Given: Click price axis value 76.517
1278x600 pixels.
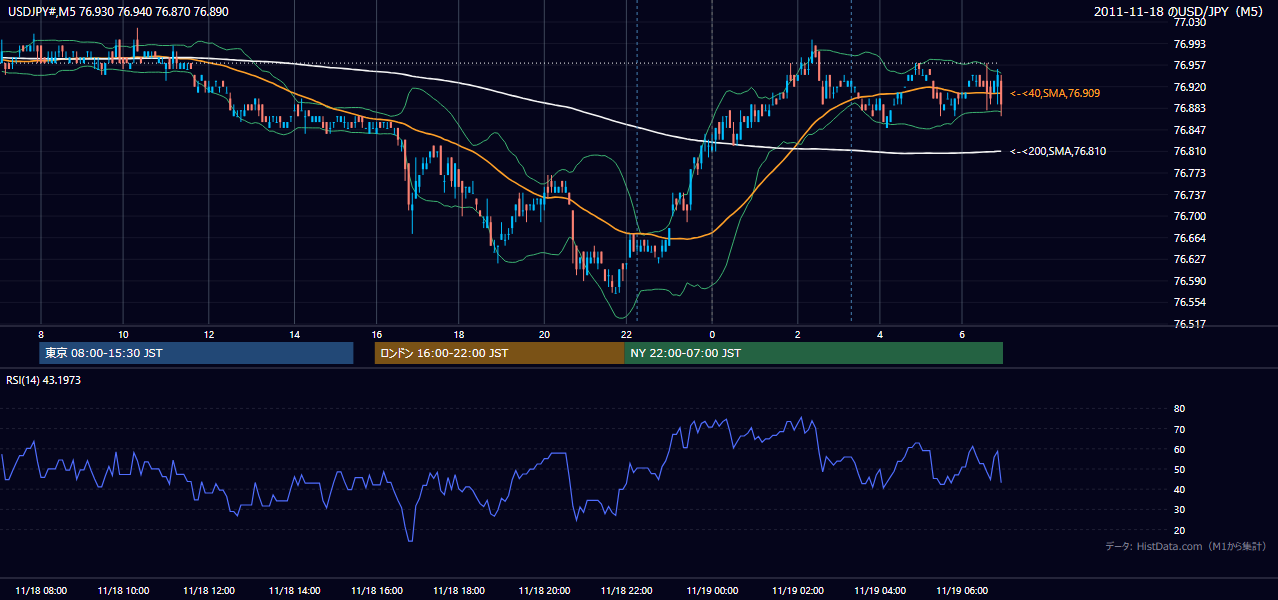Looking at the screenshot, I should coord(1189,324).
